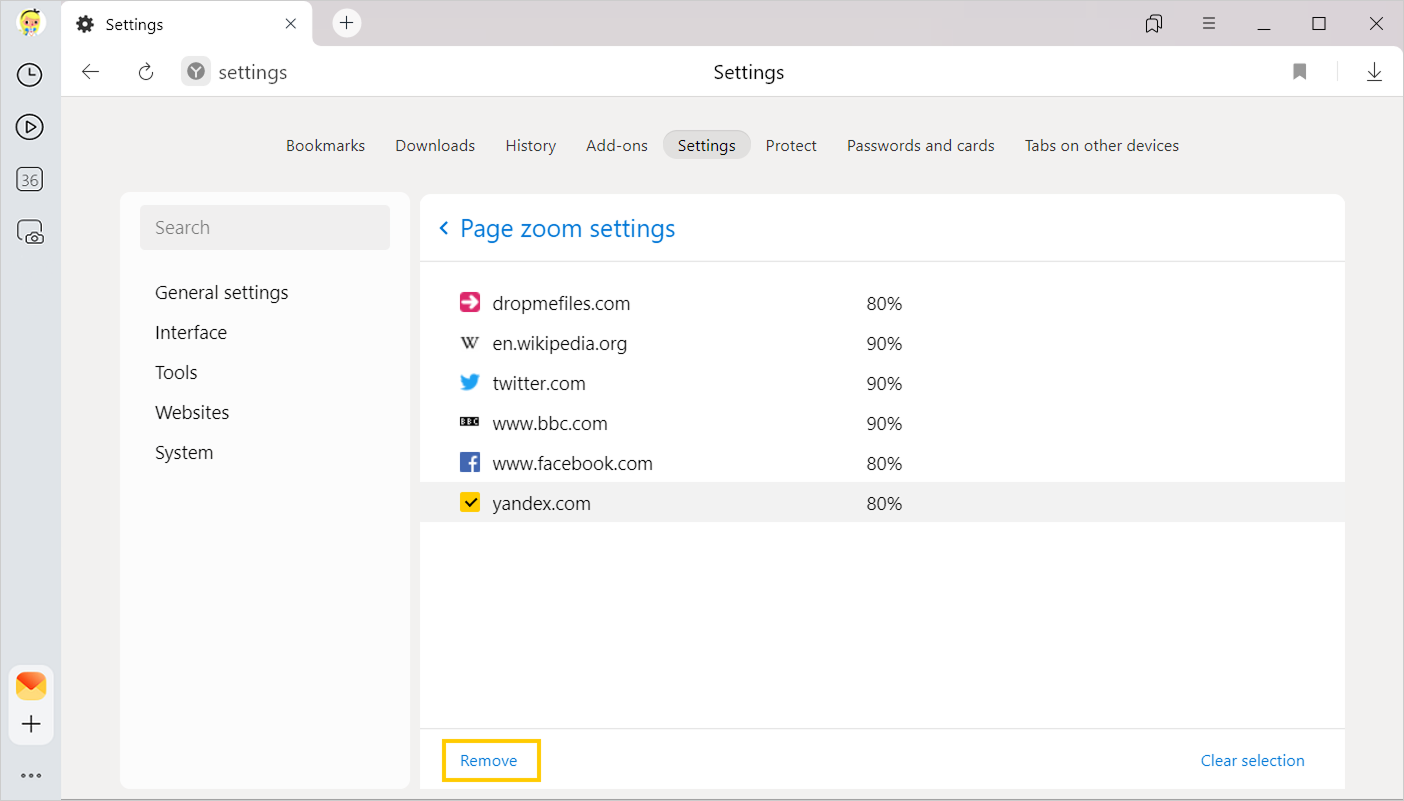Click the bookmark page icon in address bar
This screenshot has height=801, width=1404.
(1299, 72)
